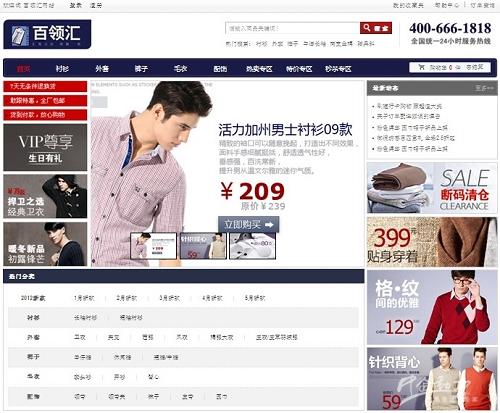Open the 格·纹 间的优雅 129 banner
The width and height of the screenshot is (500, 413).
[x=432, y=307]
